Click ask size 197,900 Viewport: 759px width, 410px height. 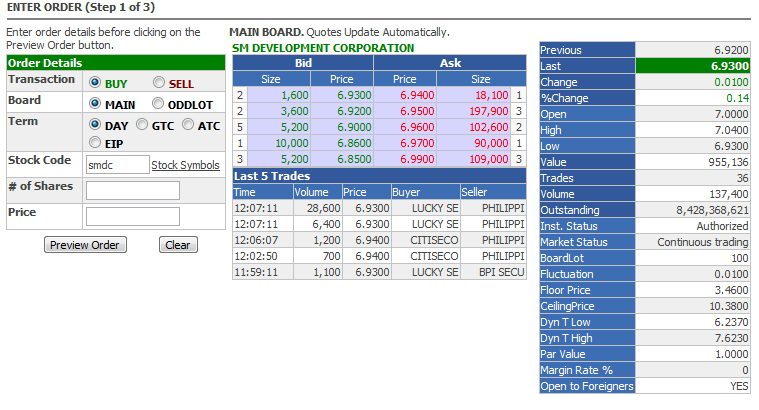(488, 111)
